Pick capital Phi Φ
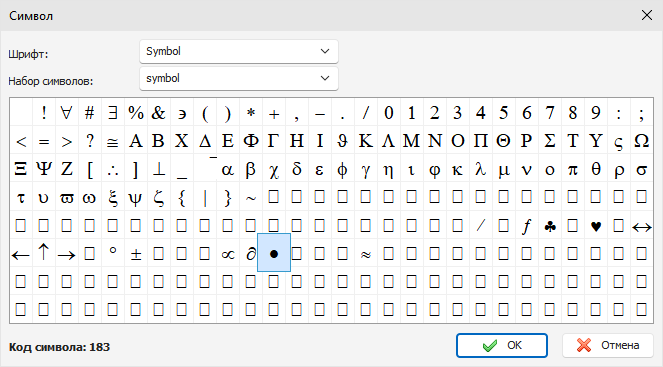The width and height of the screenshot is (663, 367). coord(251,141)
